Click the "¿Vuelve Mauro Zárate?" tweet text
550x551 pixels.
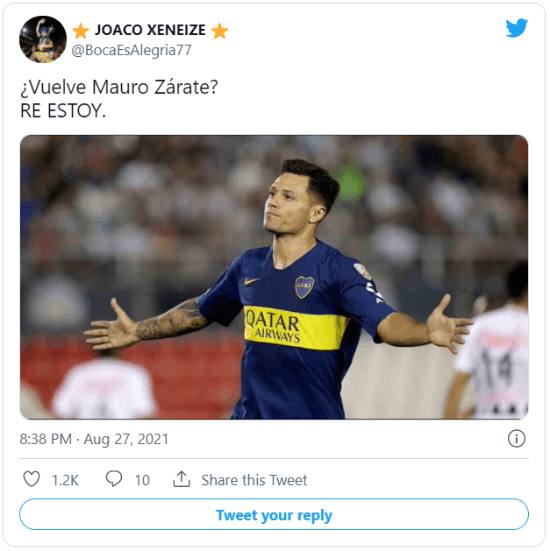point(119,87)
